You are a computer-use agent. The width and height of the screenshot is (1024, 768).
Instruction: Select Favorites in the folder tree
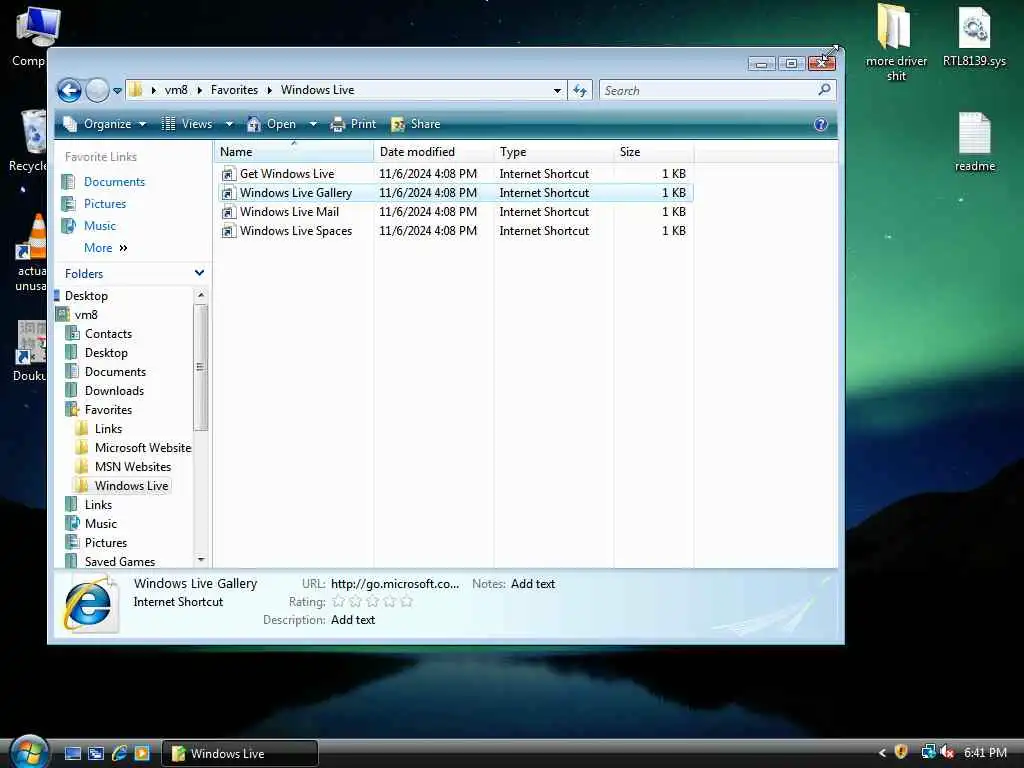coord(108,409)
